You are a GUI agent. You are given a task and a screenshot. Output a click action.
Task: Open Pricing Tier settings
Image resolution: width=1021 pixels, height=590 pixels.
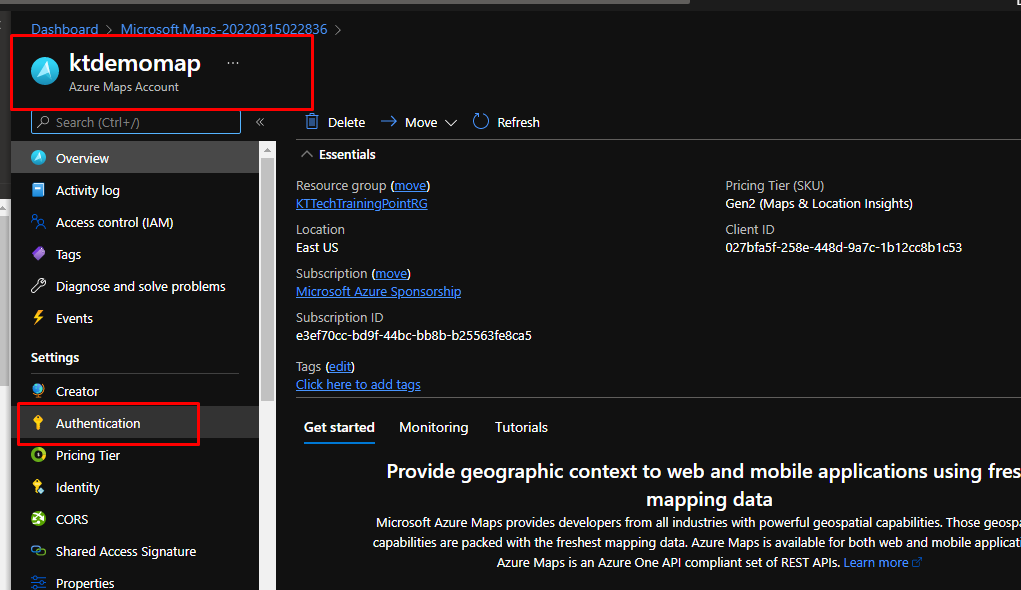click(135, 455)
